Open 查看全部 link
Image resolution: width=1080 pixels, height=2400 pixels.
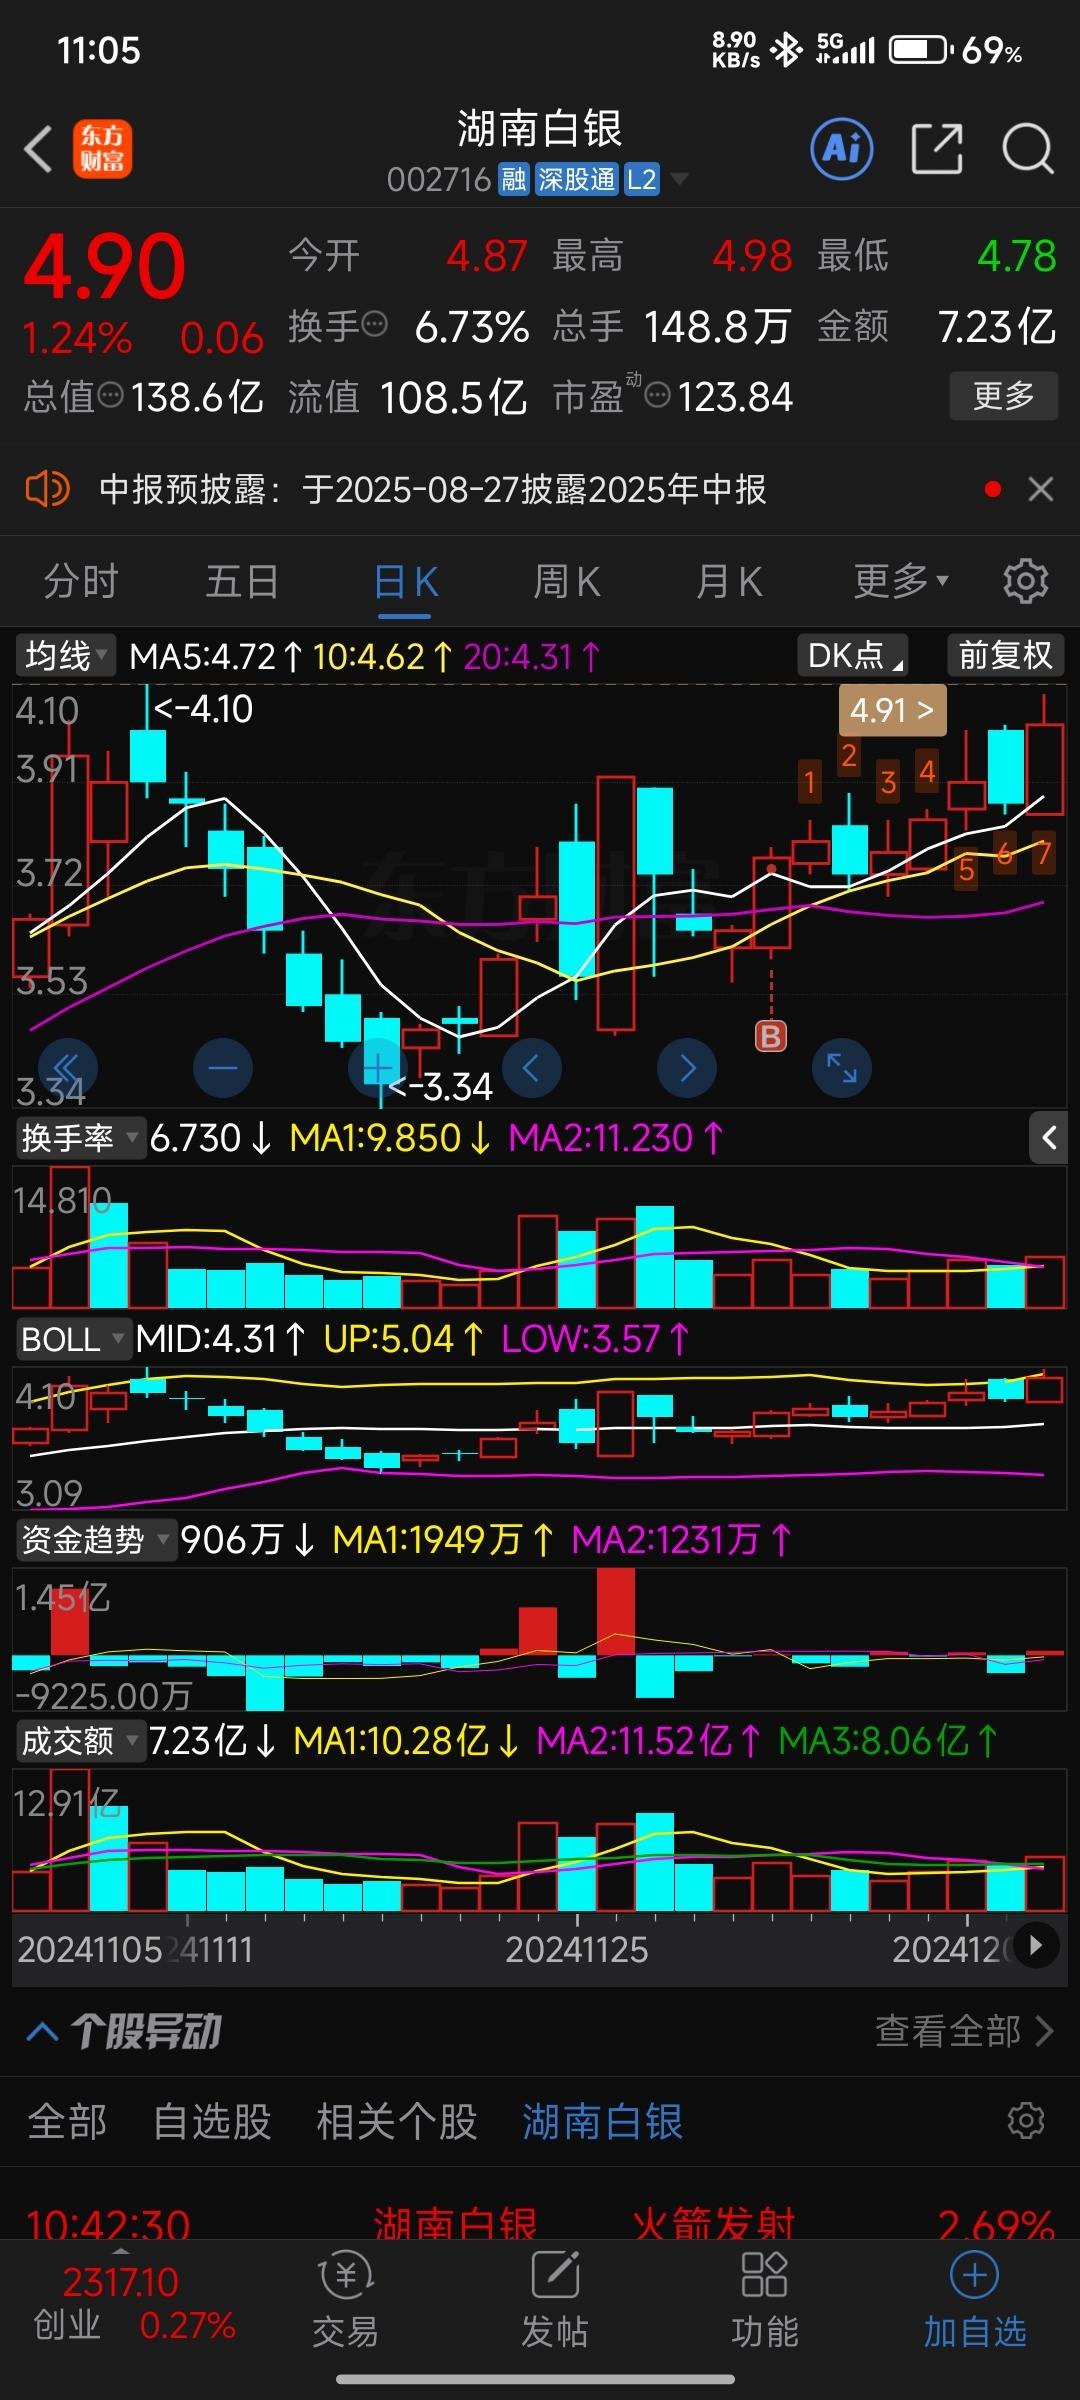coord(964,2031)
